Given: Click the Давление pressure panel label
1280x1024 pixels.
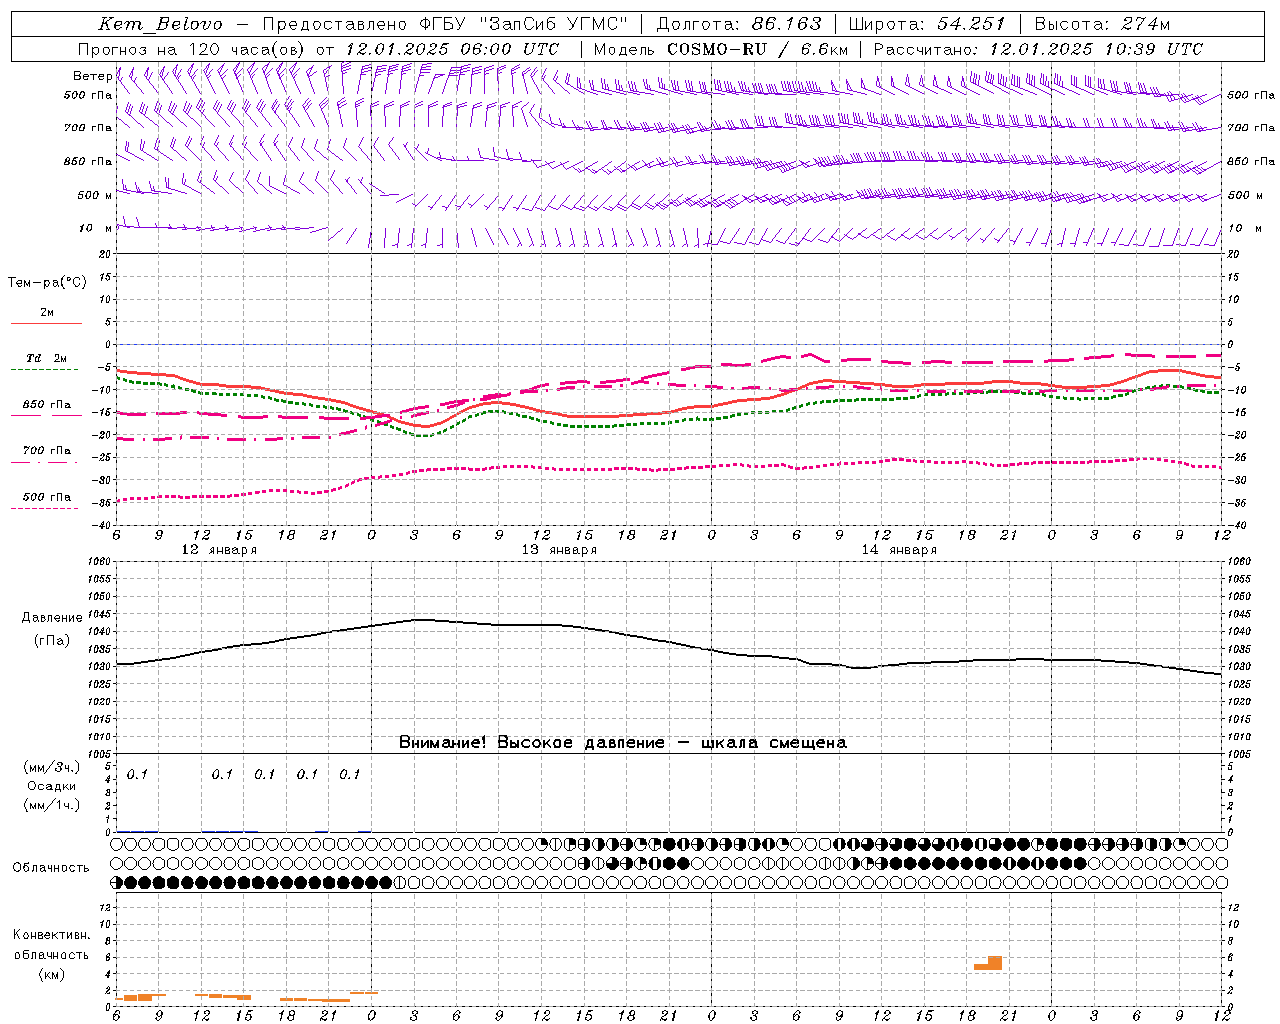Looking at the screenshot, I should (x=52, y=618).
